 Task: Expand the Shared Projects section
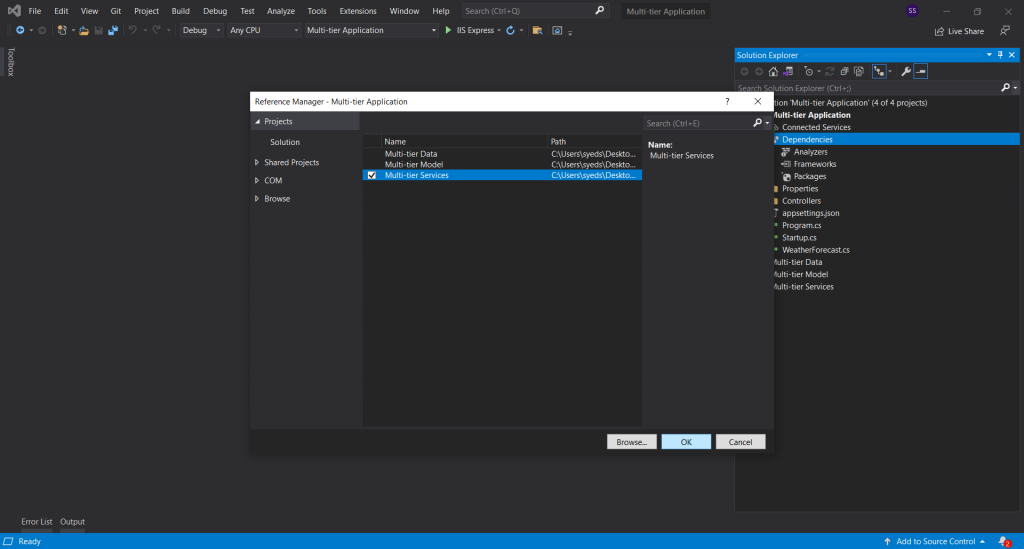[257, 162]
